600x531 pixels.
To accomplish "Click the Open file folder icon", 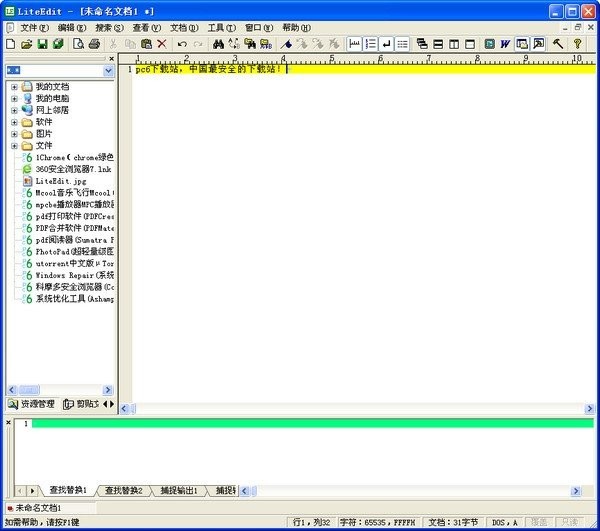I will (26, 44).
